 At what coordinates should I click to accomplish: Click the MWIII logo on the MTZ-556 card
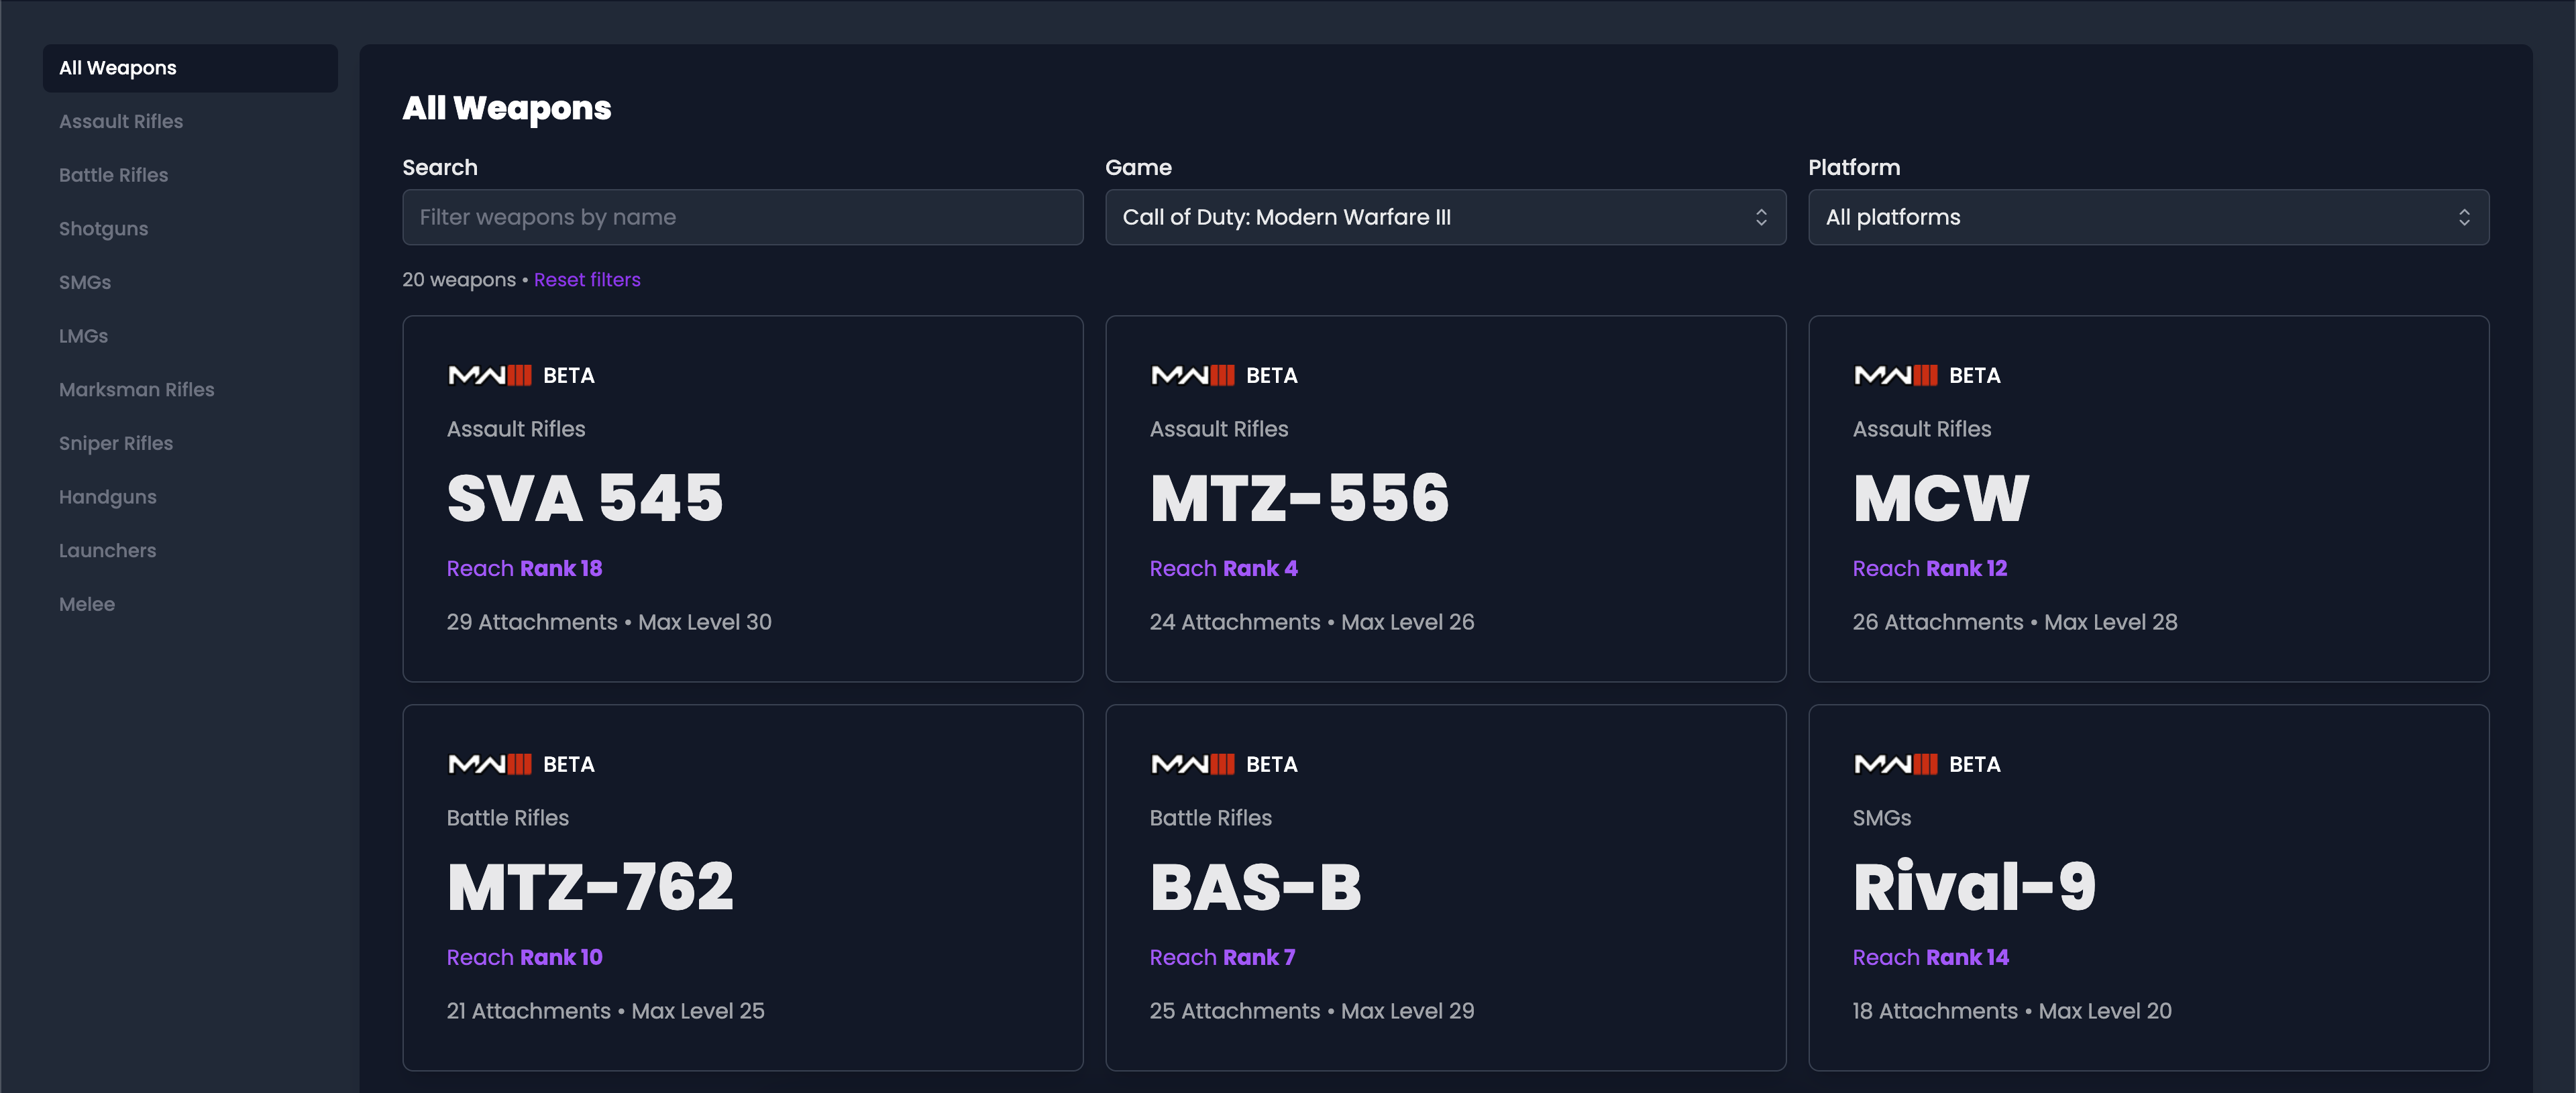pyautogui.click(x=1193, y=375)
